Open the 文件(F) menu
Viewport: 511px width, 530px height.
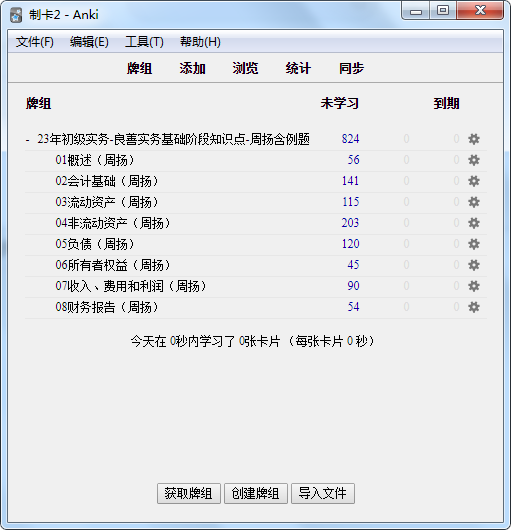[34, 42]
